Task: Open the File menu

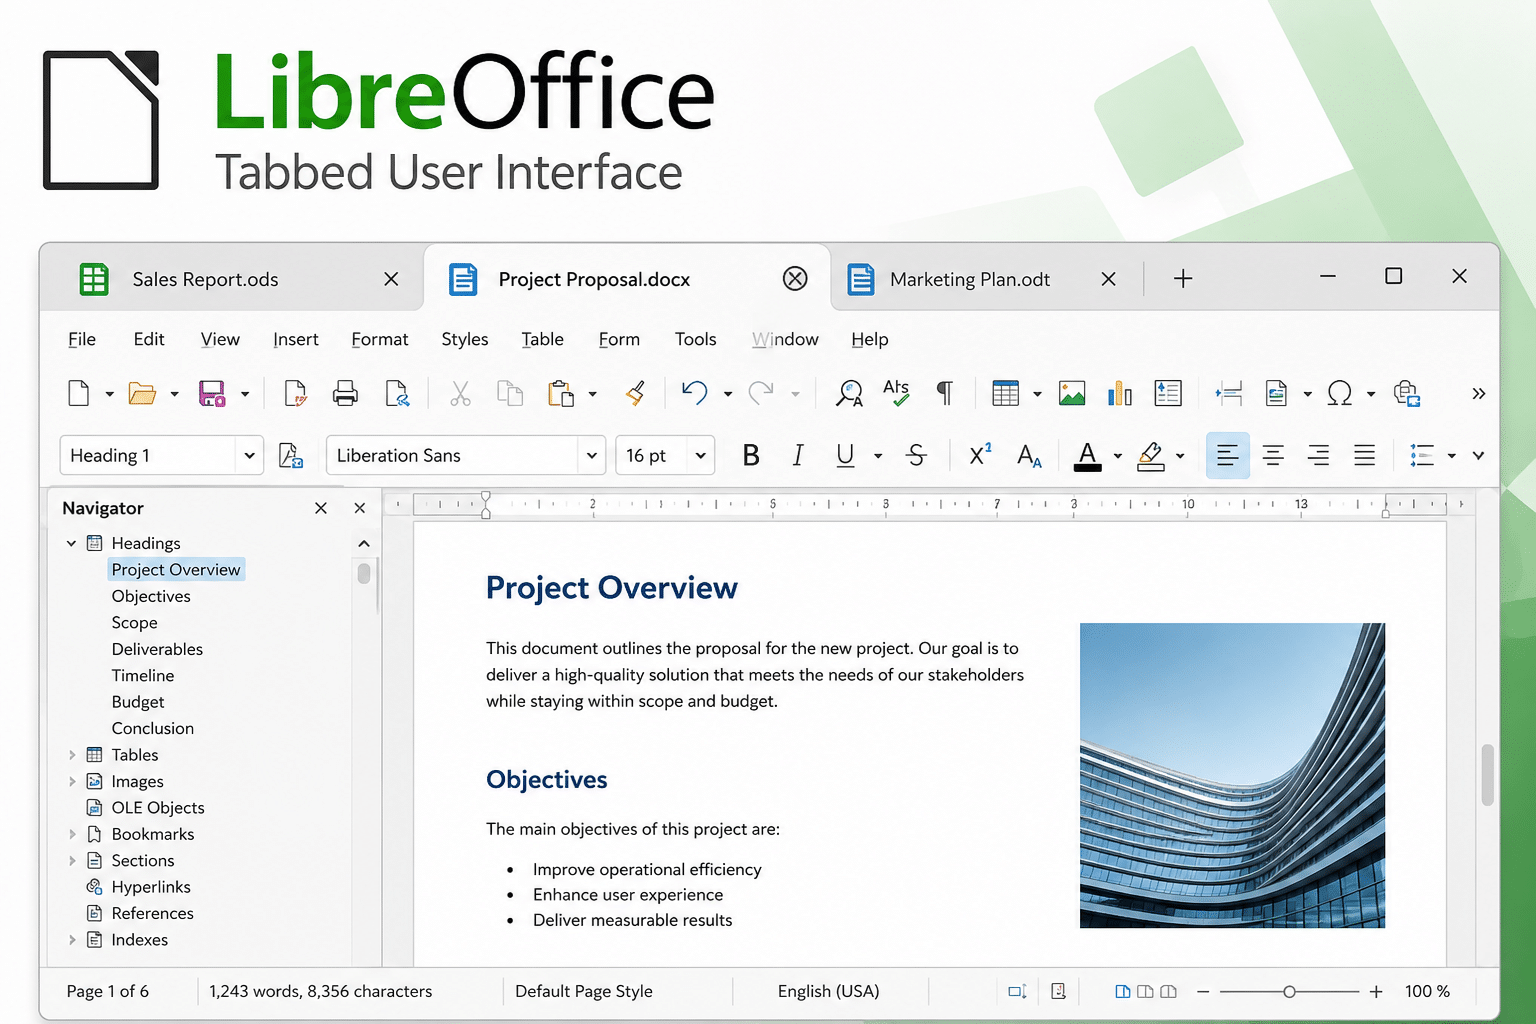Action: pyautogui.click(x=82, y=339)
